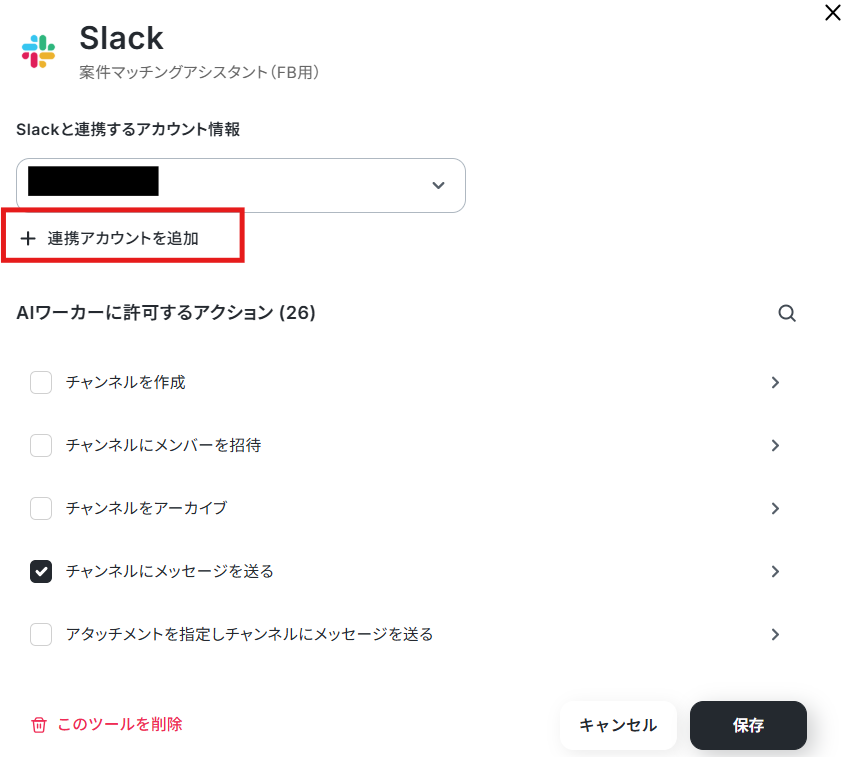
Task: Tick the アタッチメントを指定しチャンネルにメッセージを送る checkbox
Action: (x=41, y=634)
